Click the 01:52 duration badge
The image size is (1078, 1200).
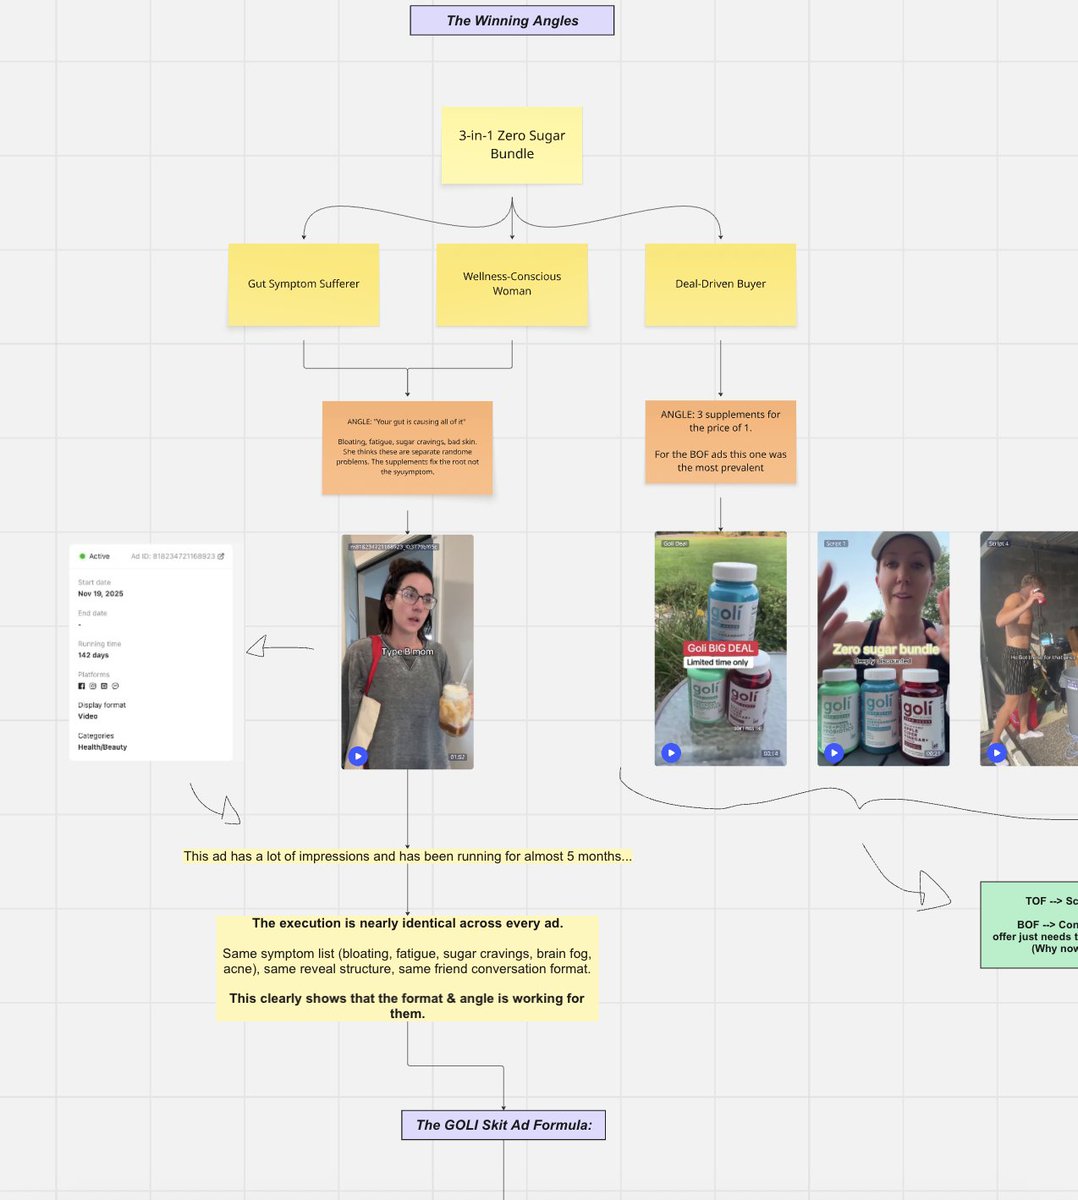[x=457, y=757]
